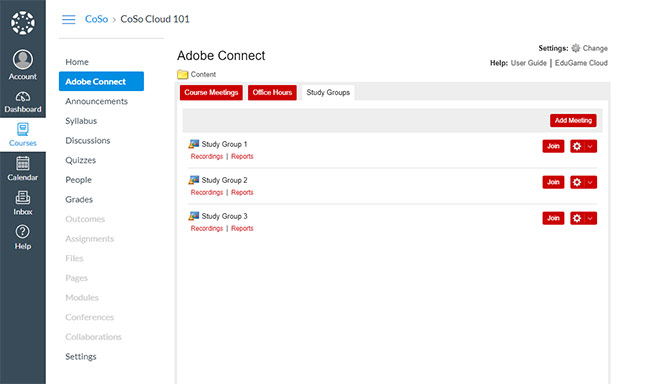Open the Canvas logo home icon
The height and width of the screenshot is (384, 650).
click(23, 23)
